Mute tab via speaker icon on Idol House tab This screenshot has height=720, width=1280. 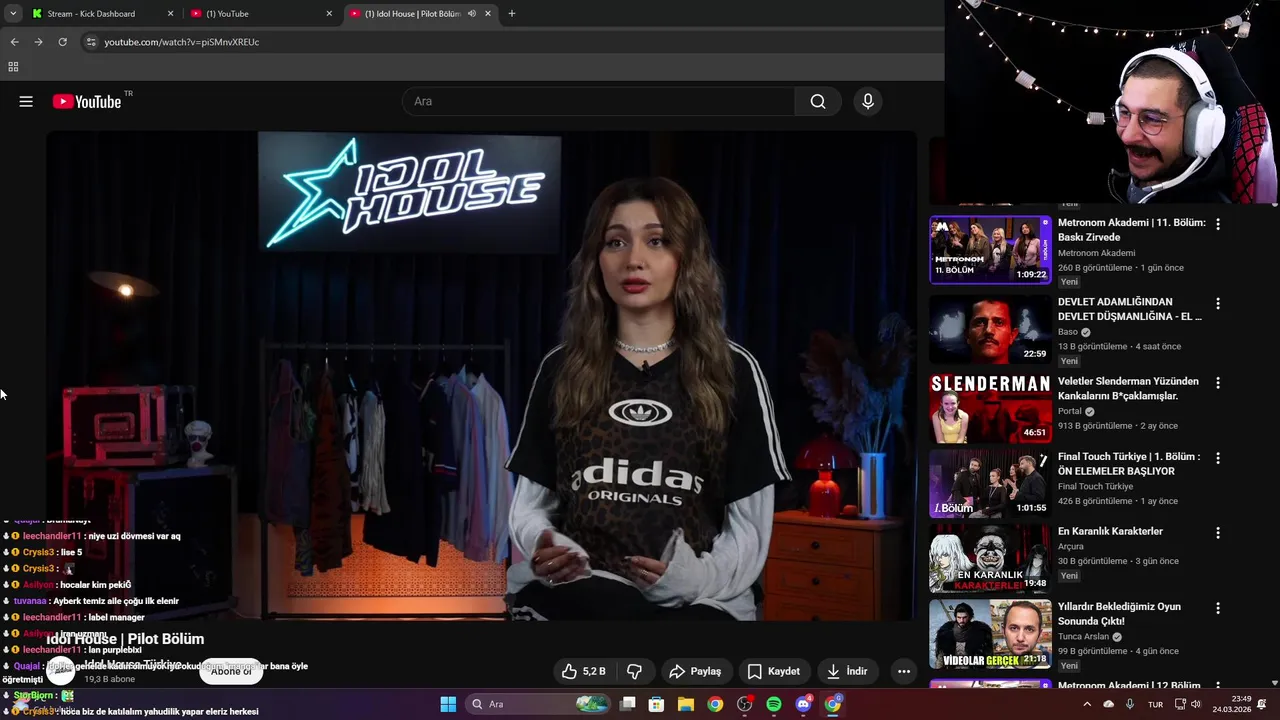471,14
